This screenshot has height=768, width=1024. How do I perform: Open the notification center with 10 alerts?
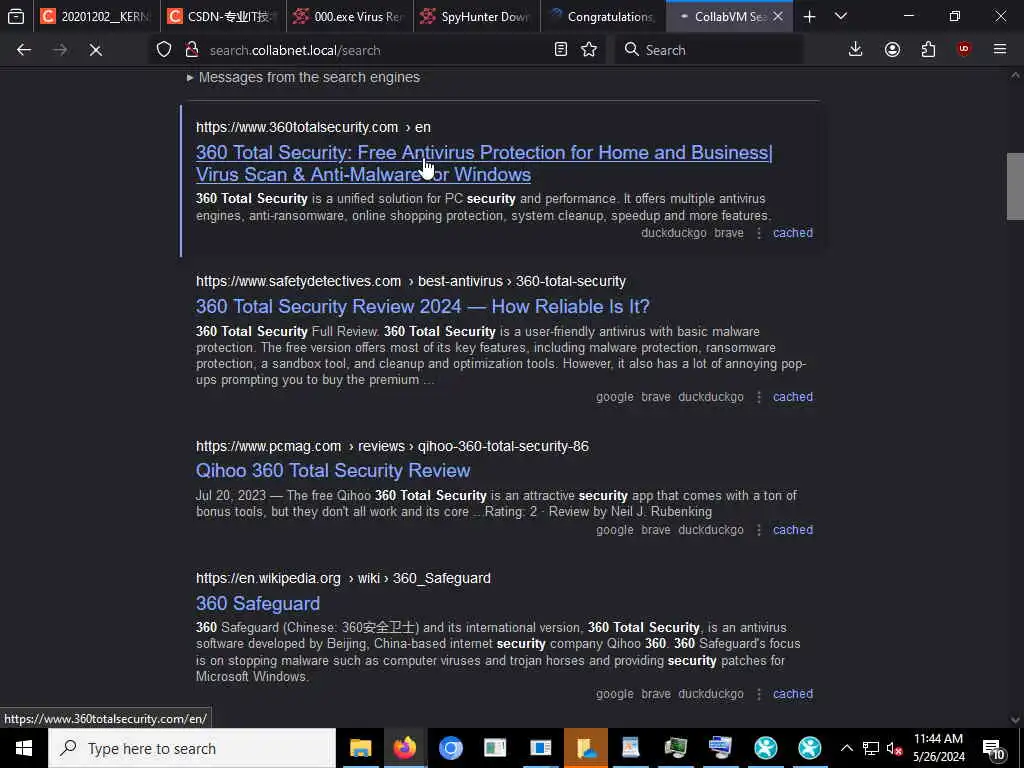click(x=994, y=748)
